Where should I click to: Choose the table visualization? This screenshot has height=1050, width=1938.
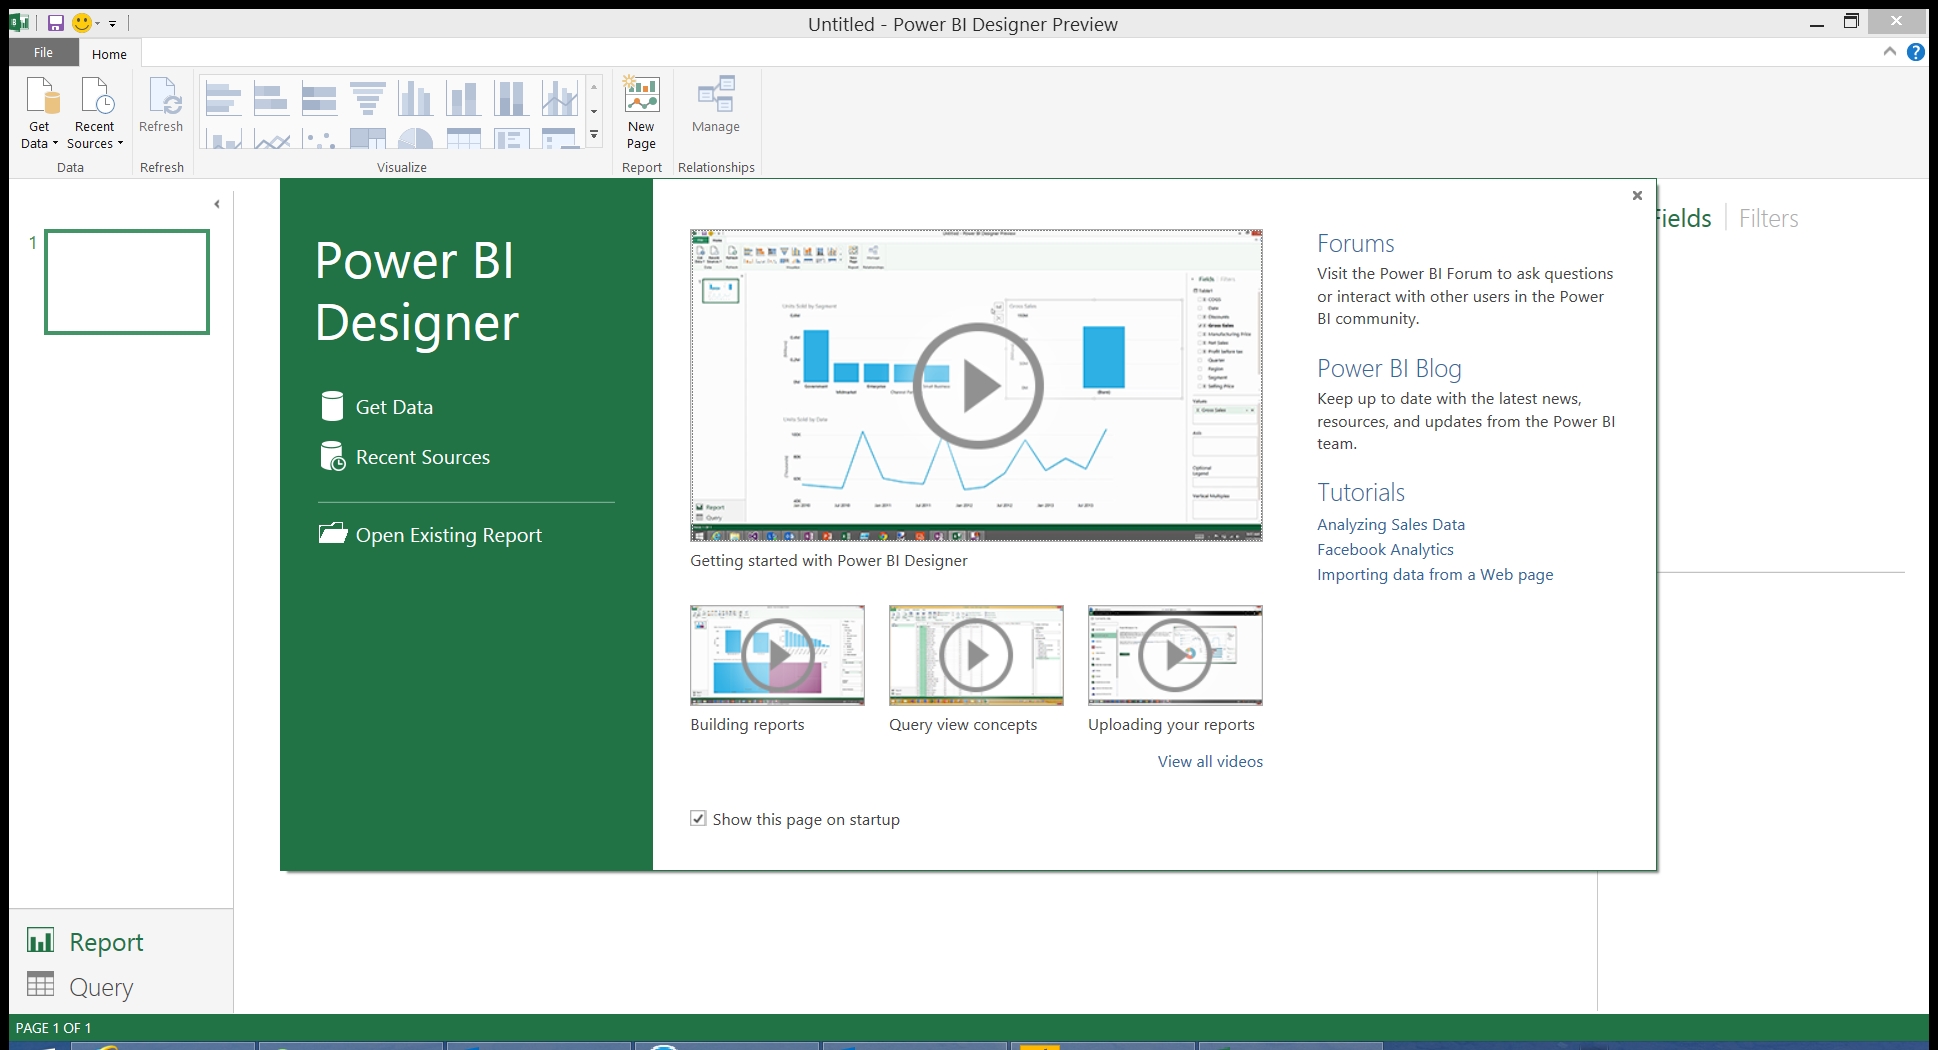click(463, 138)
